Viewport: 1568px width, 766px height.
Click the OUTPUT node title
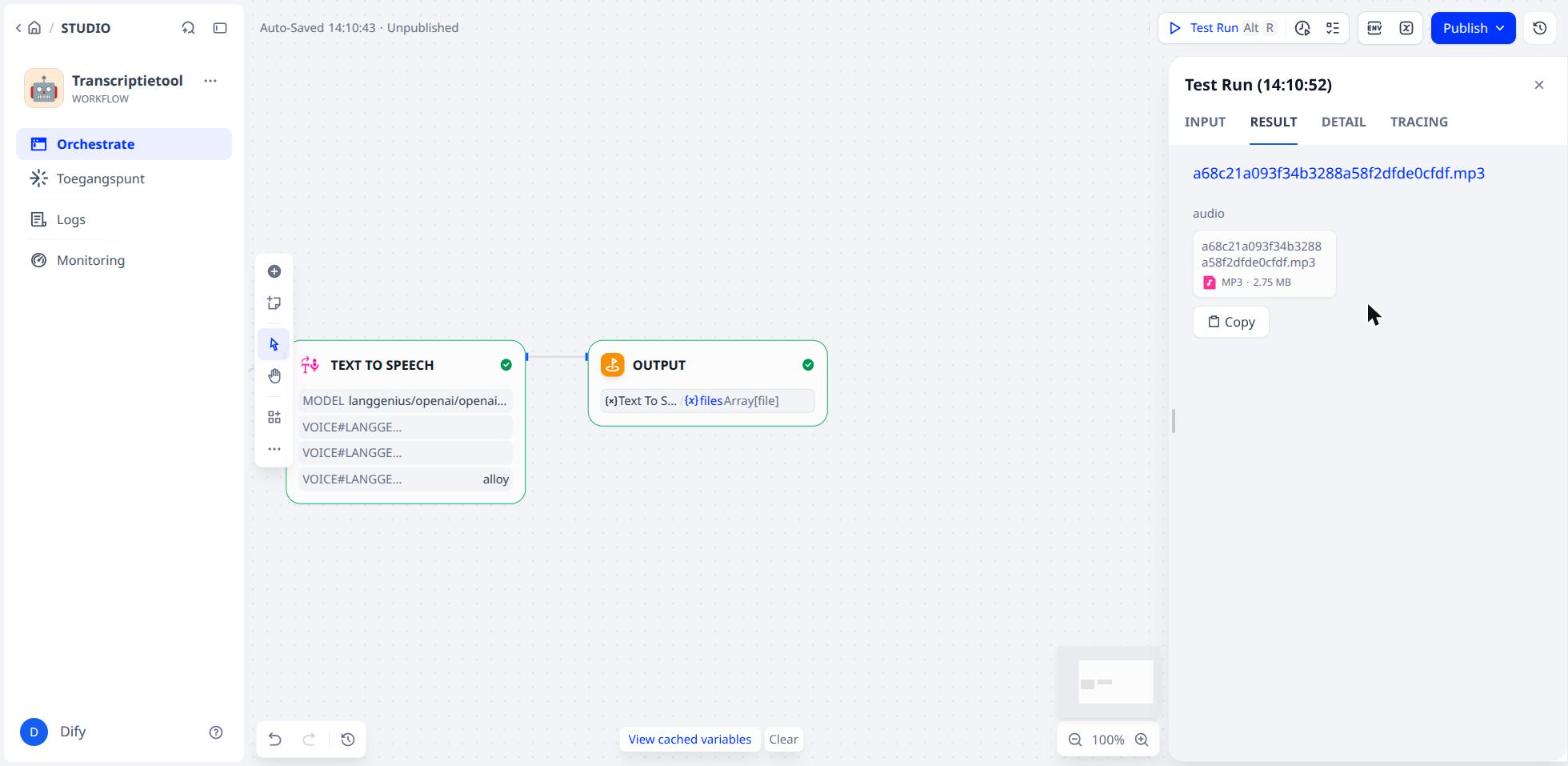point(659,365)
